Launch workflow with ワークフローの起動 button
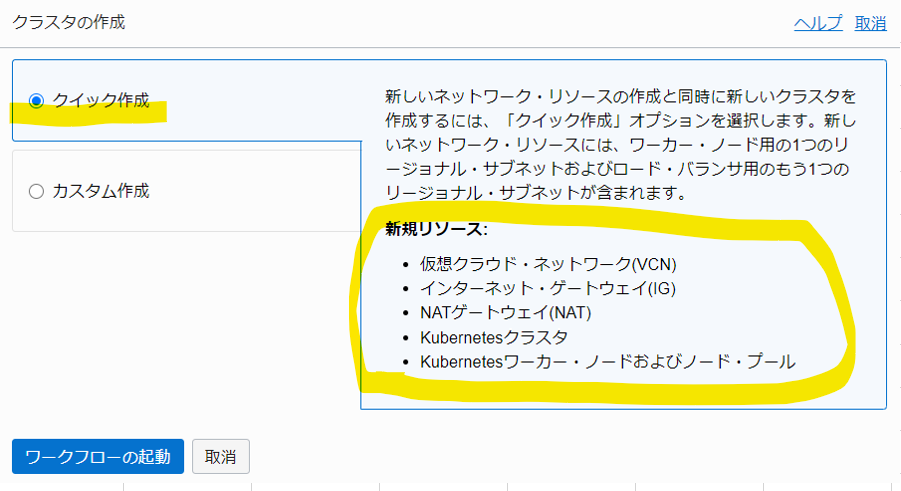The height and width of the screenshot is (491, 901). tap(98, 457)
